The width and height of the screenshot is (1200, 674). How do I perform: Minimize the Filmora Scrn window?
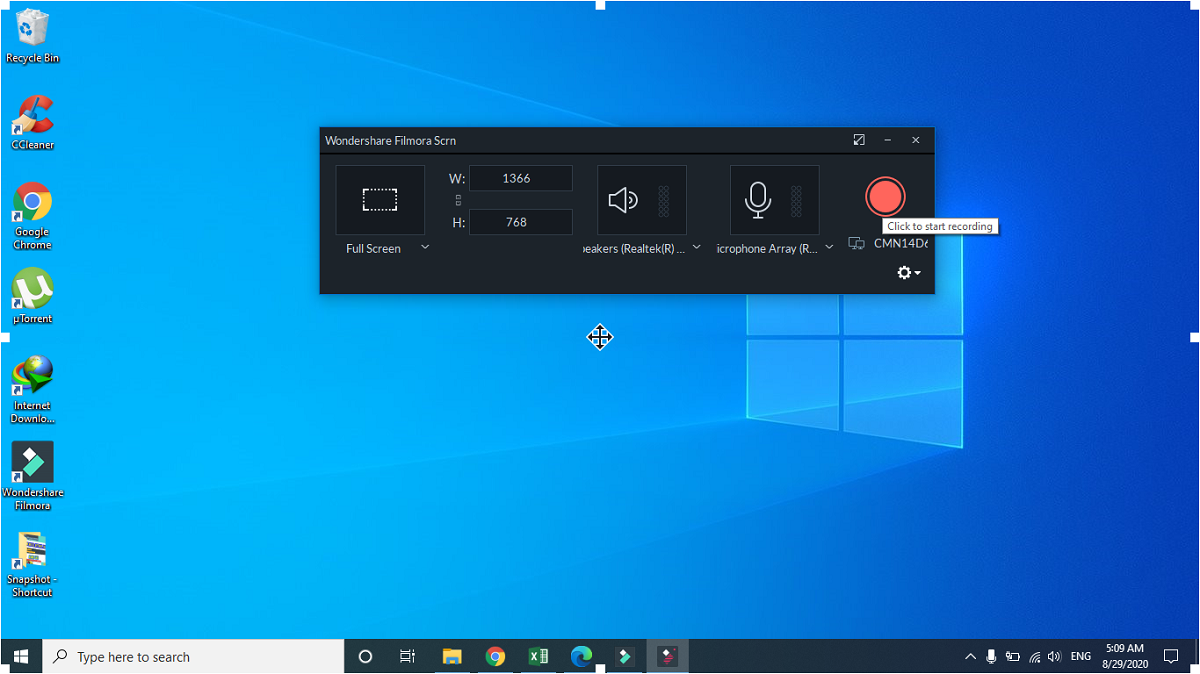[887, 140]
